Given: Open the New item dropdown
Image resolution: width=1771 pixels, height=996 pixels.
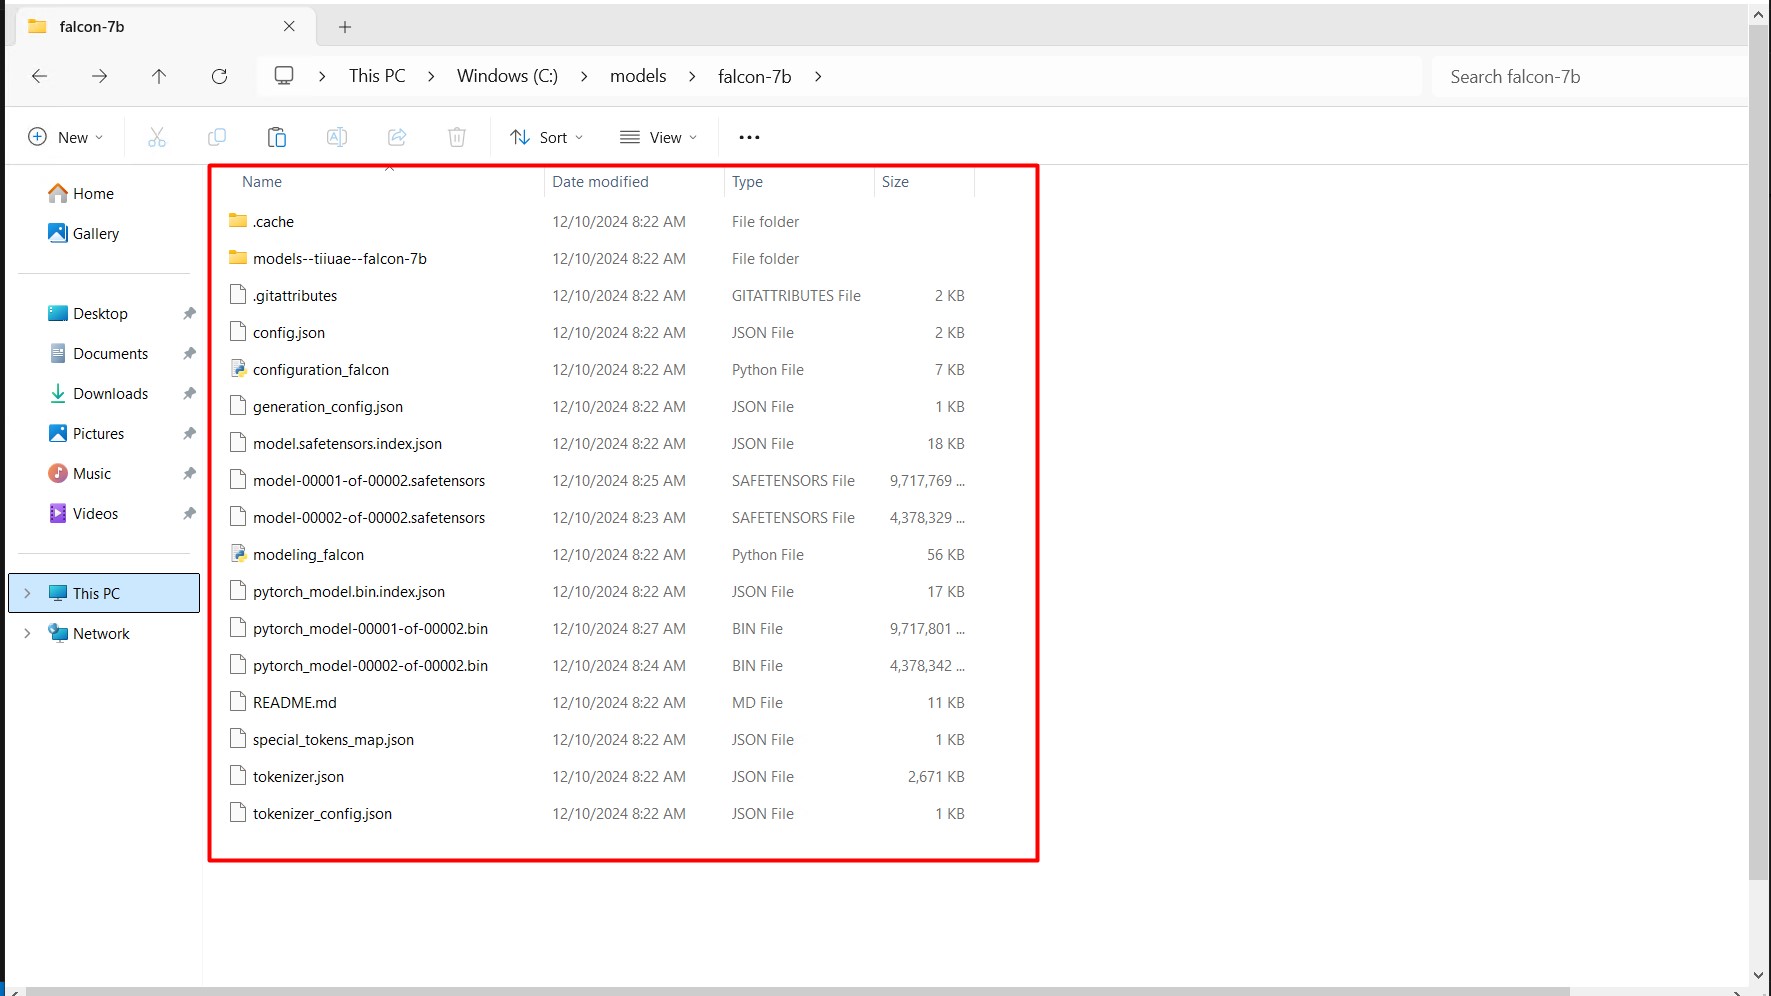Looking at the screenshot, I should (66, 137).
